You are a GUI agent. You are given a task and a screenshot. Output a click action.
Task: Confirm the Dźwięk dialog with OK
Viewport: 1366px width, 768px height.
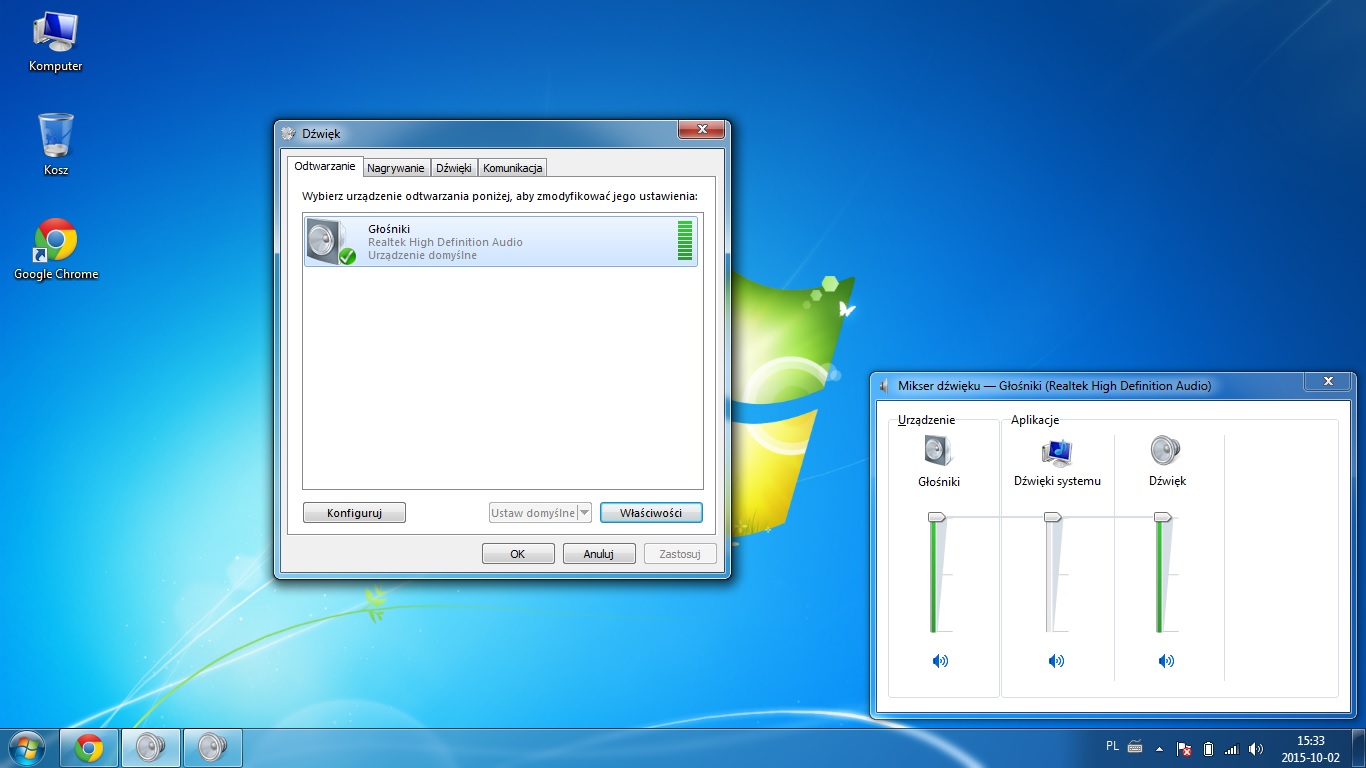click(518, 554)
